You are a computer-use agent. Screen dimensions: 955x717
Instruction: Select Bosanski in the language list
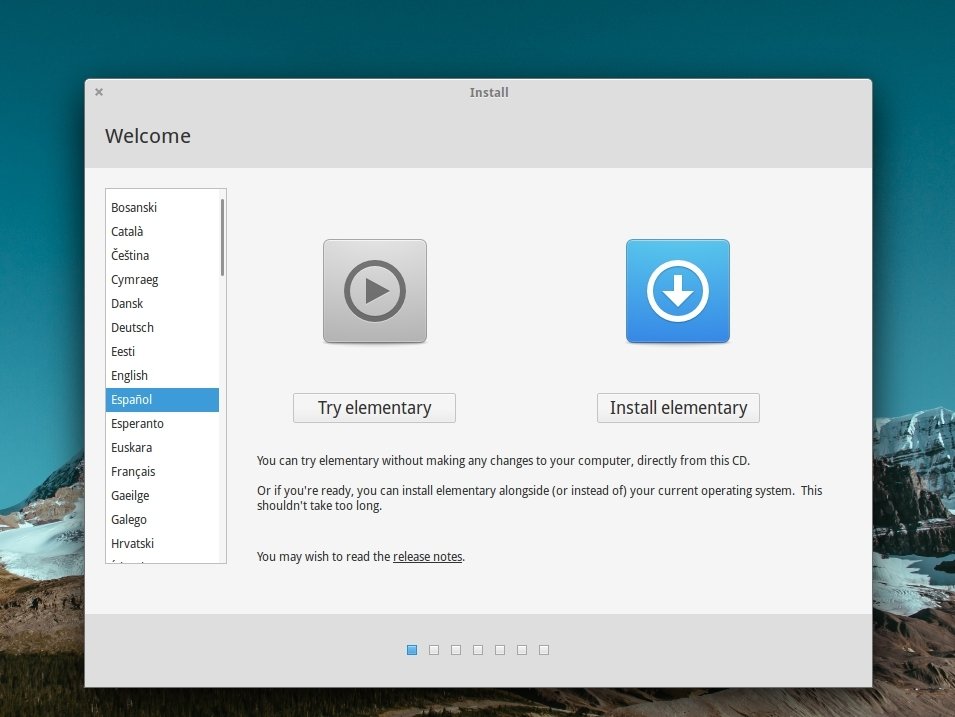tap(162, 208)
